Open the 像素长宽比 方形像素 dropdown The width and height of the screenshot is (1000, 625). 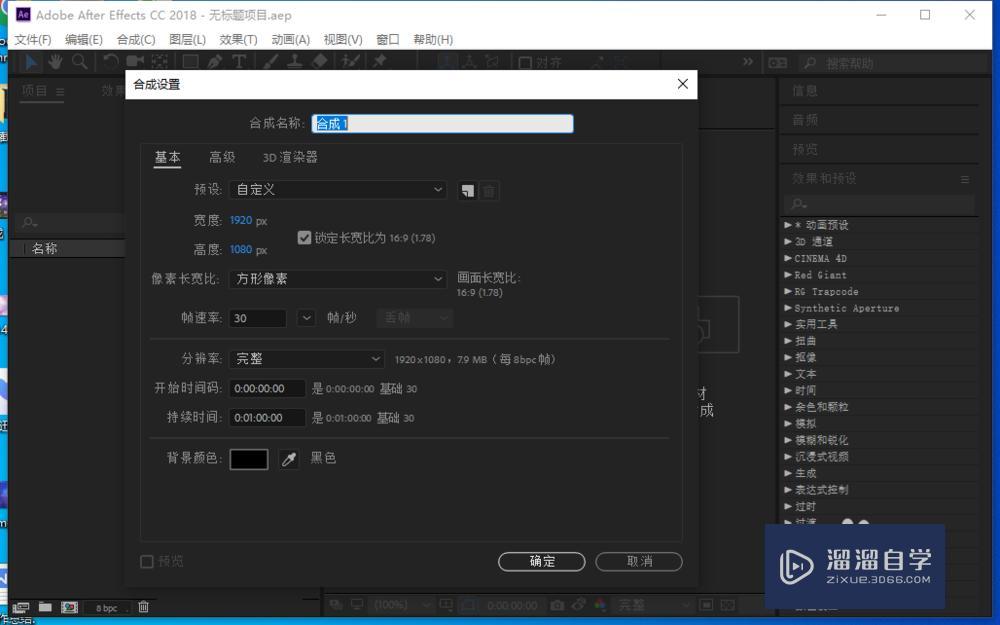tap(337, 279)
